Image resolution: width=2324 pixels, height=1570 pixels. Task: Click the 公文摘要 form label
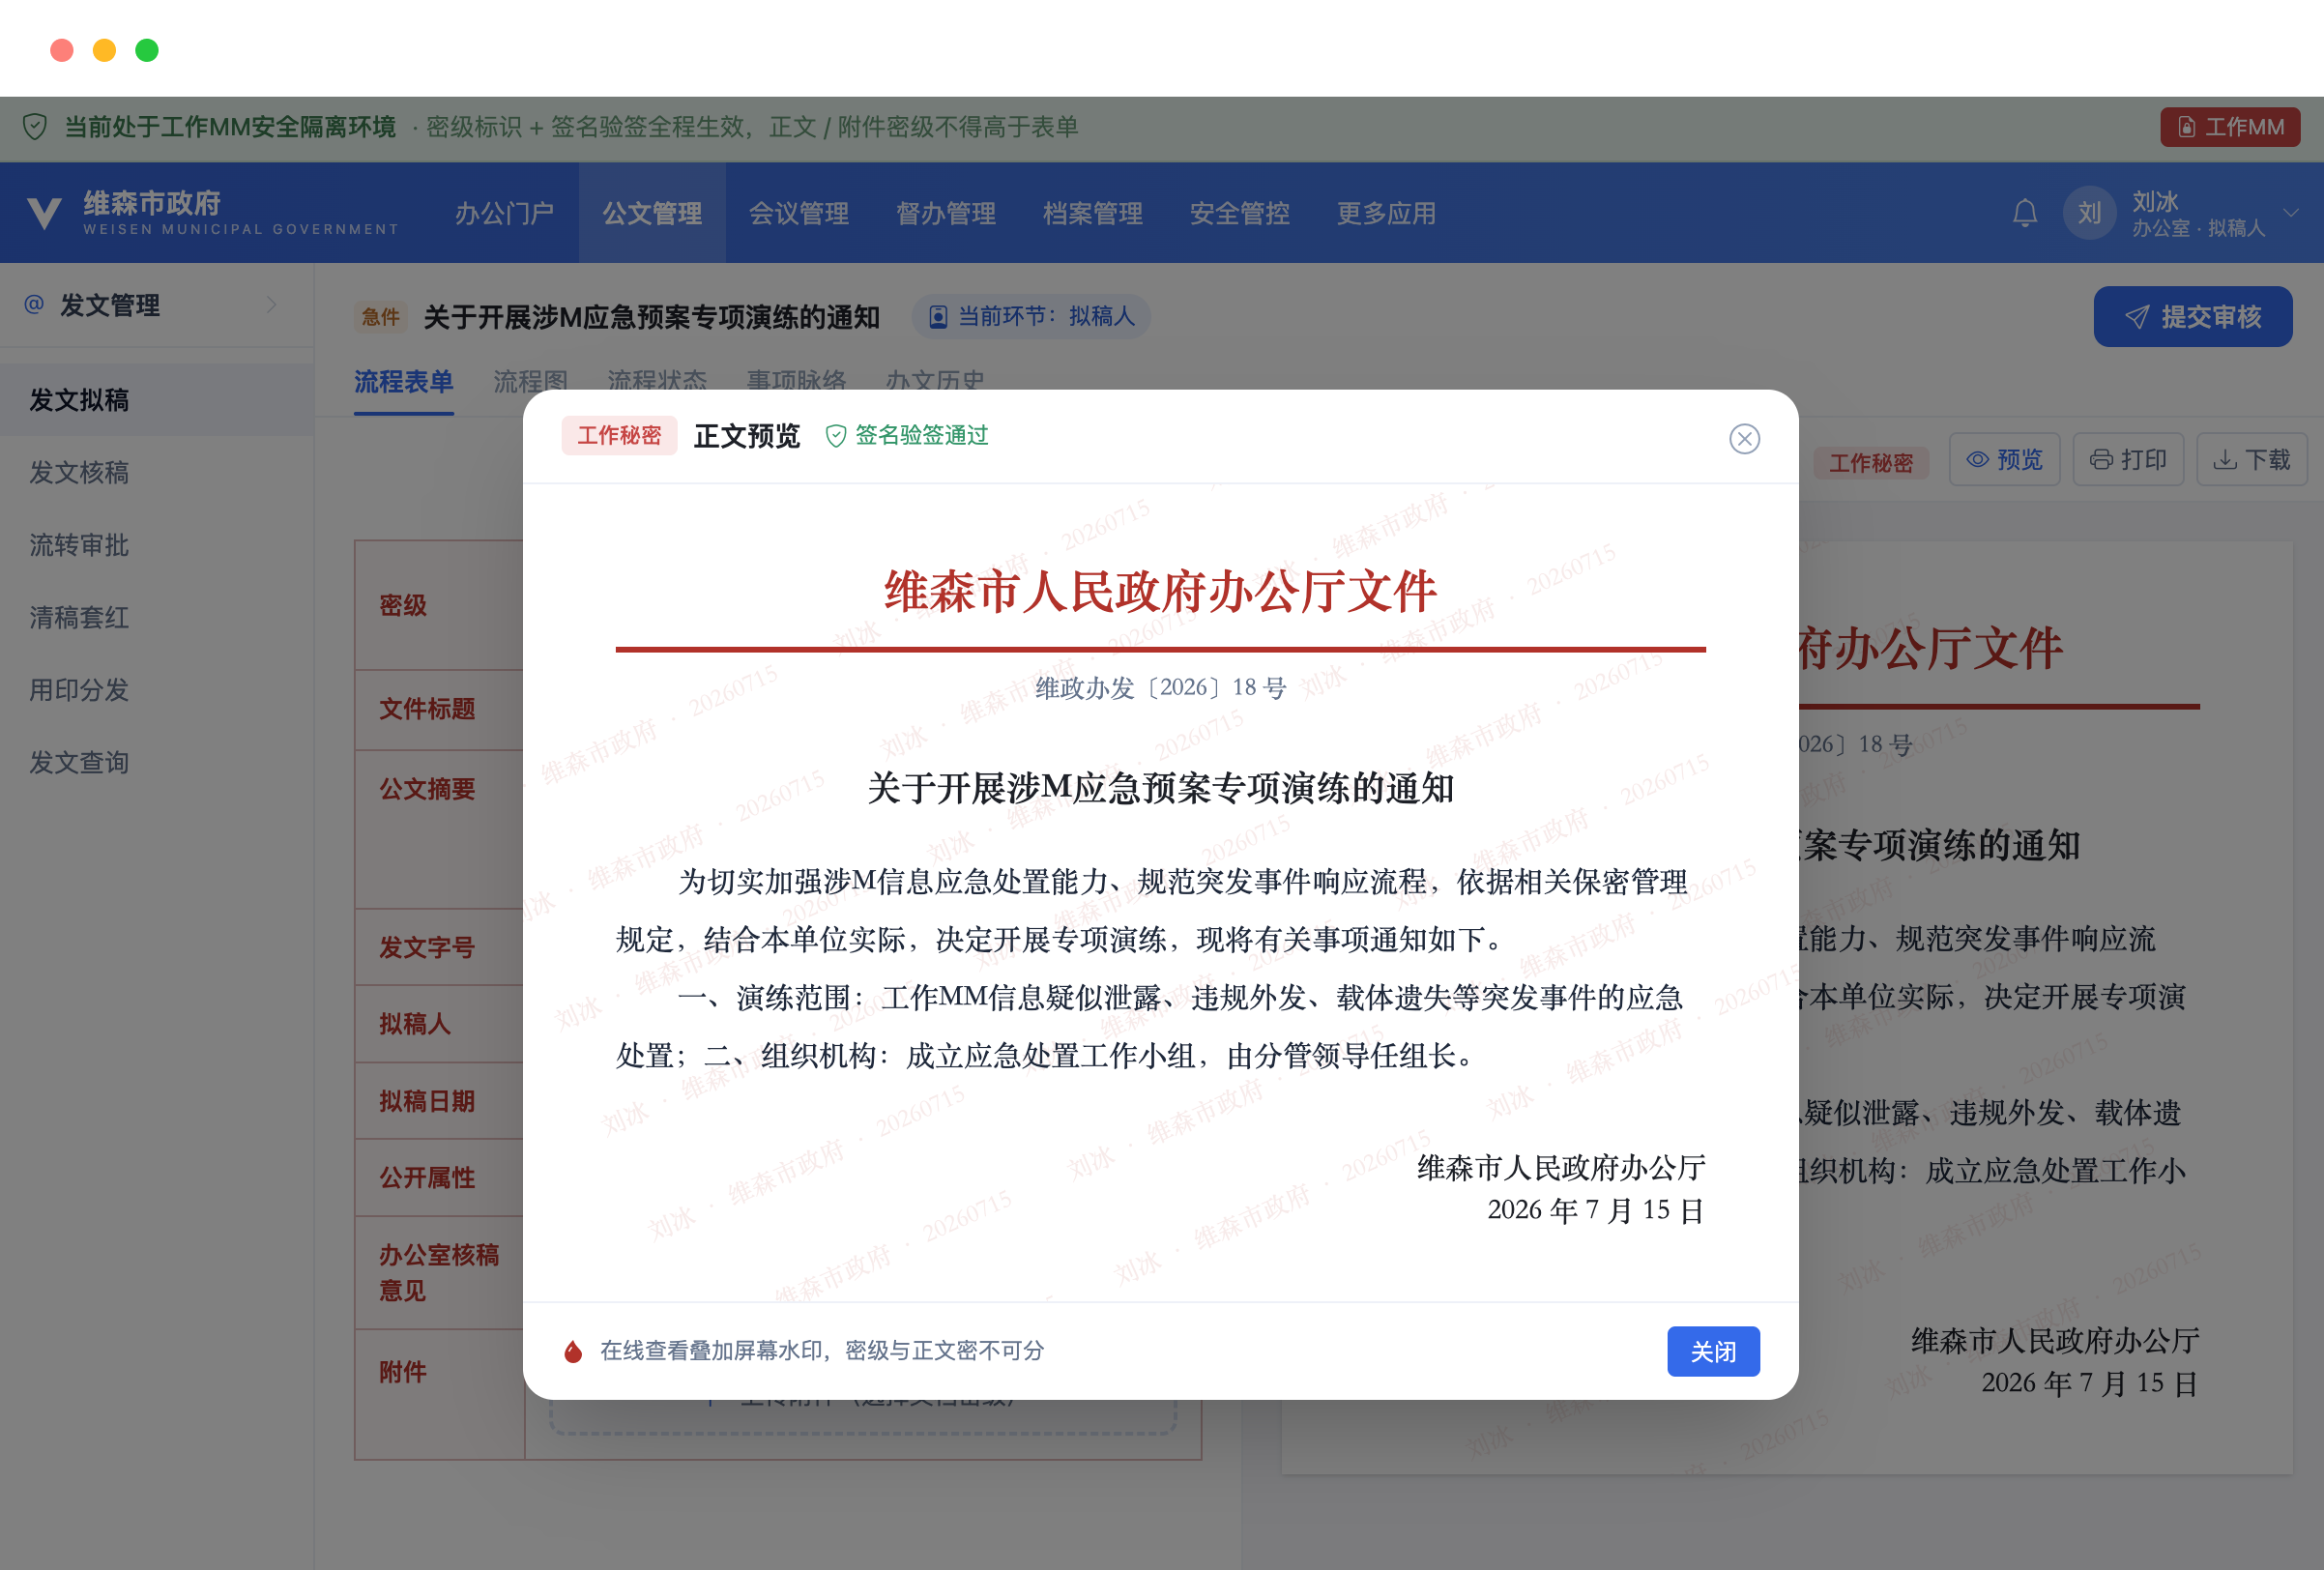tap(427, 789)
